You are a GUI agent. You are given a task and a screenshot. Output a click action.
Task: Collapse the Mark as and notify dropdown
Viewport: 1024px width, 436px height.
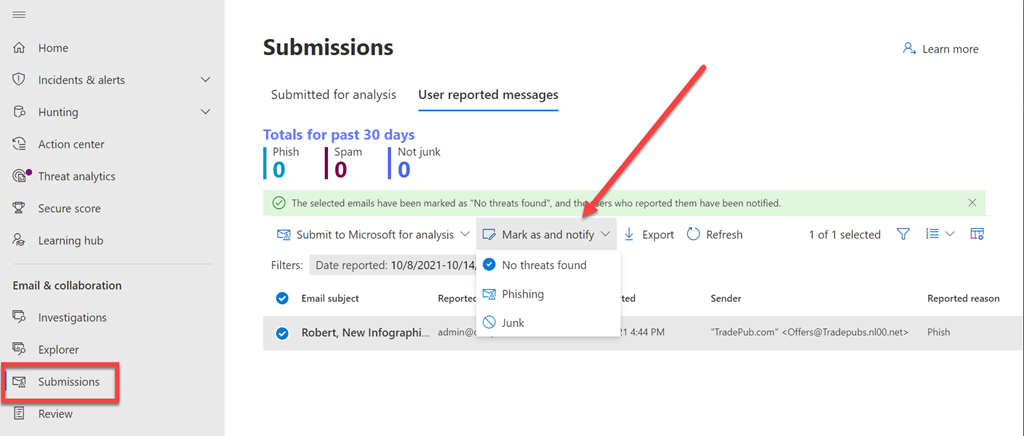click(546, 235)
